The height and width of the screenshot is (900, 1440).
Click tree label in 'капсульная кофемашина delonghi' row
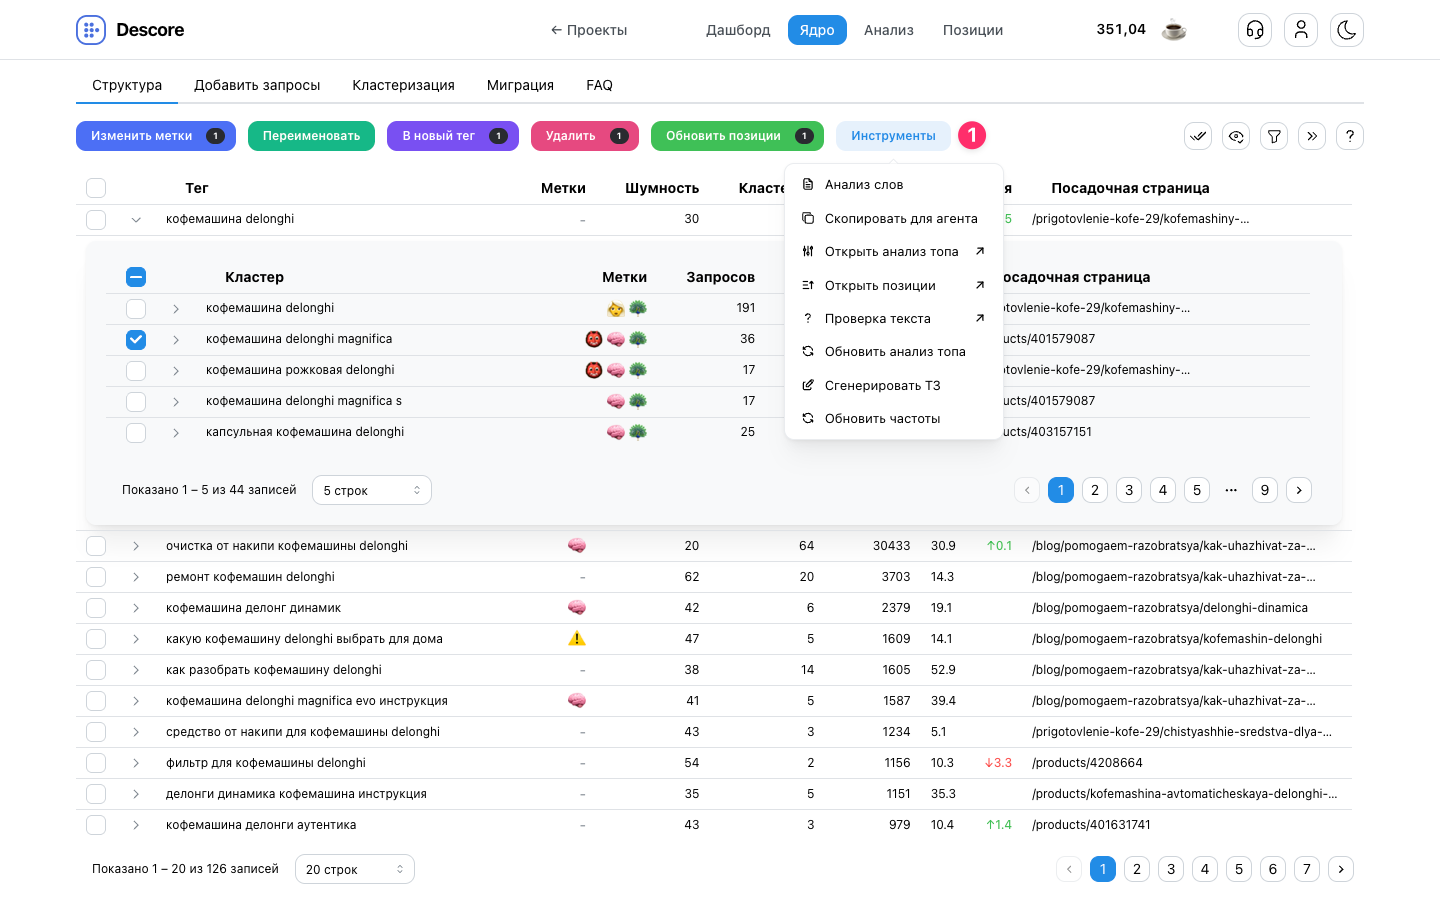[638, 432]
